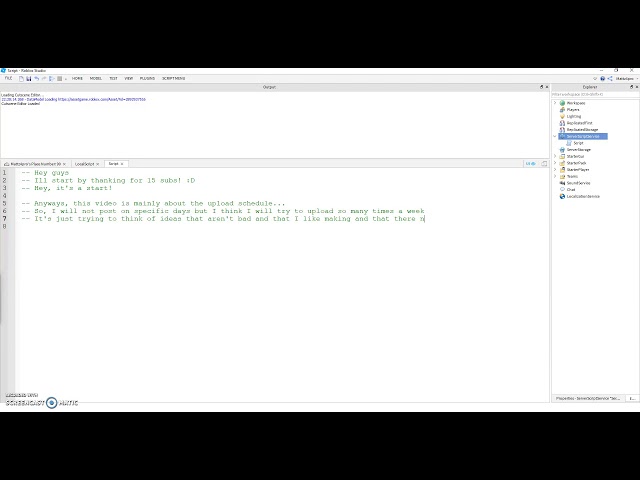
Task: Select SoundService in Explorer
Action: [578, 183]
